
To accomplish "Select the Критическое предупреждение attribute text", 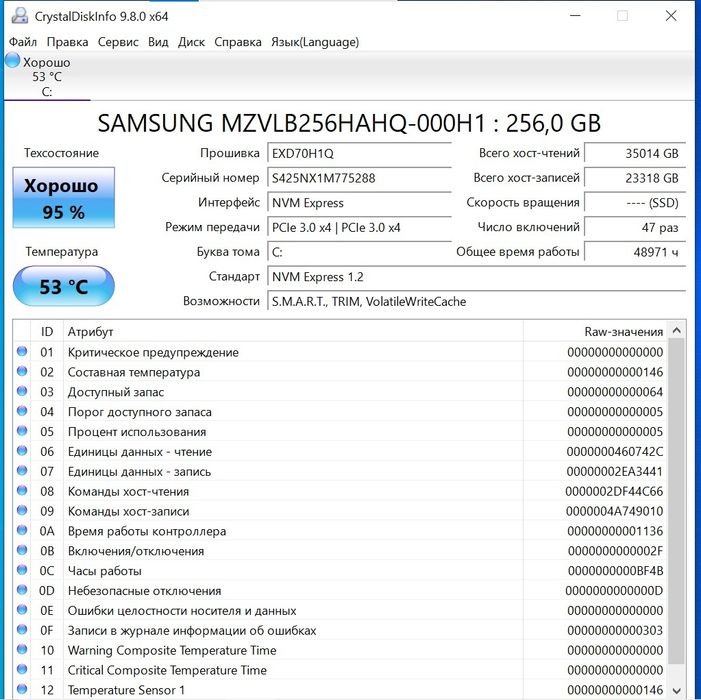I will click(153, 352).
